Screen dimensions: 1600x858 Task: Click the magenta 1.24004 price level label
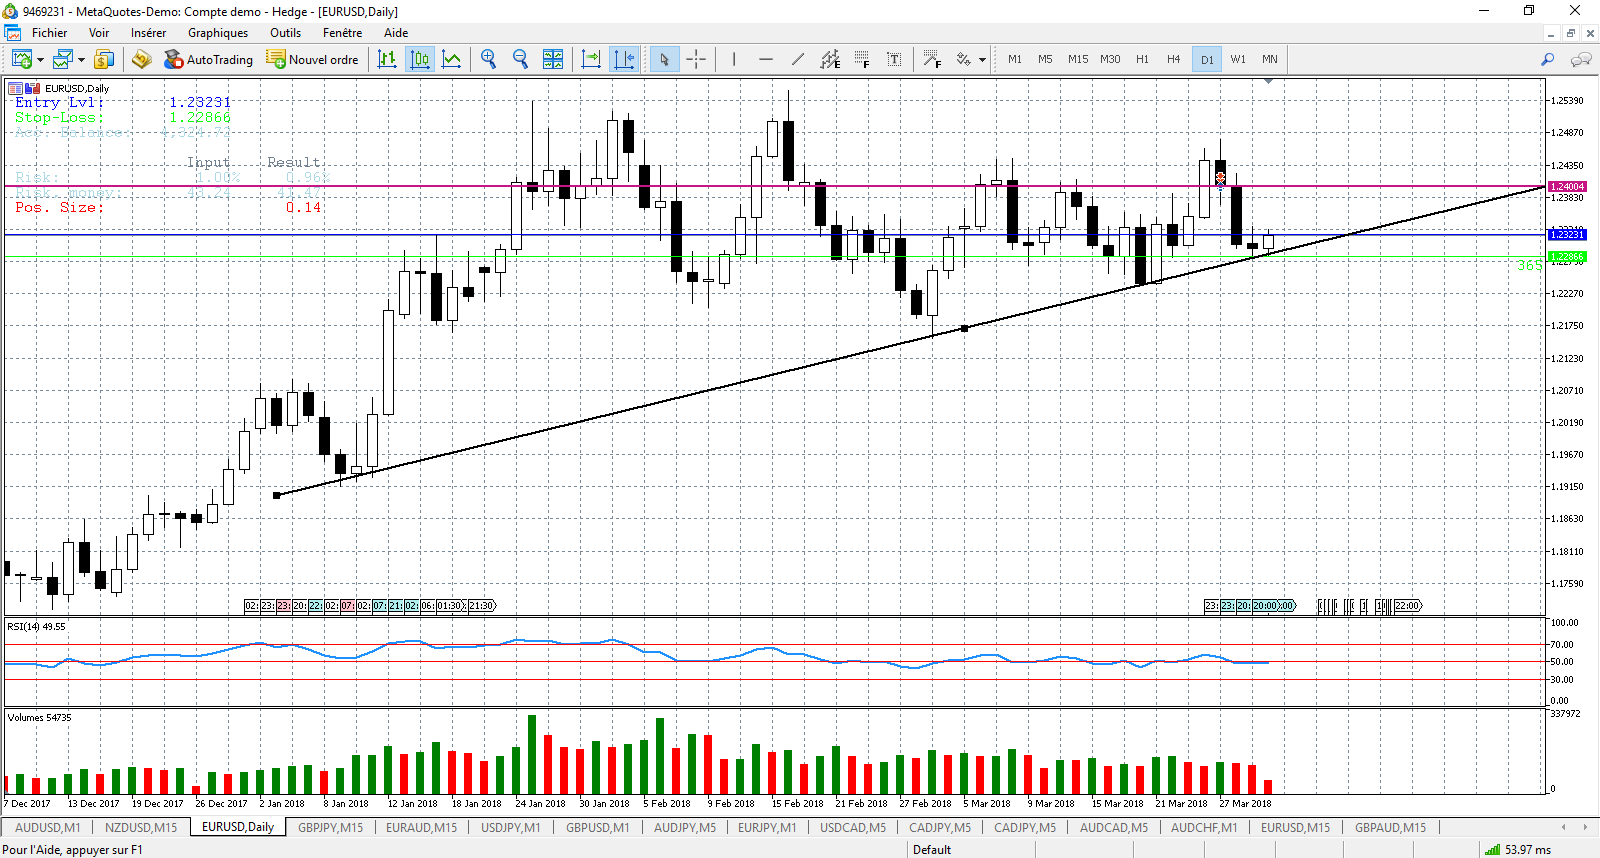point(1567,187)
